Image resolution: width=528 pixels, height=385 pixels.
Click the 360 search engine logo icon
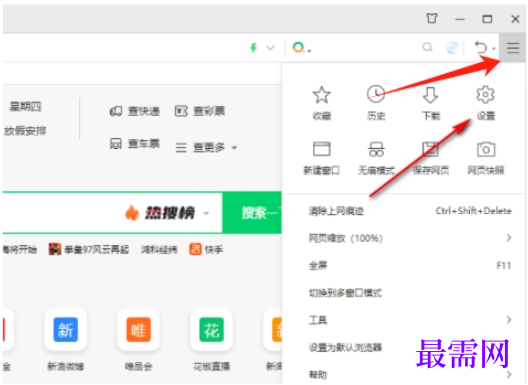(298, 47)
